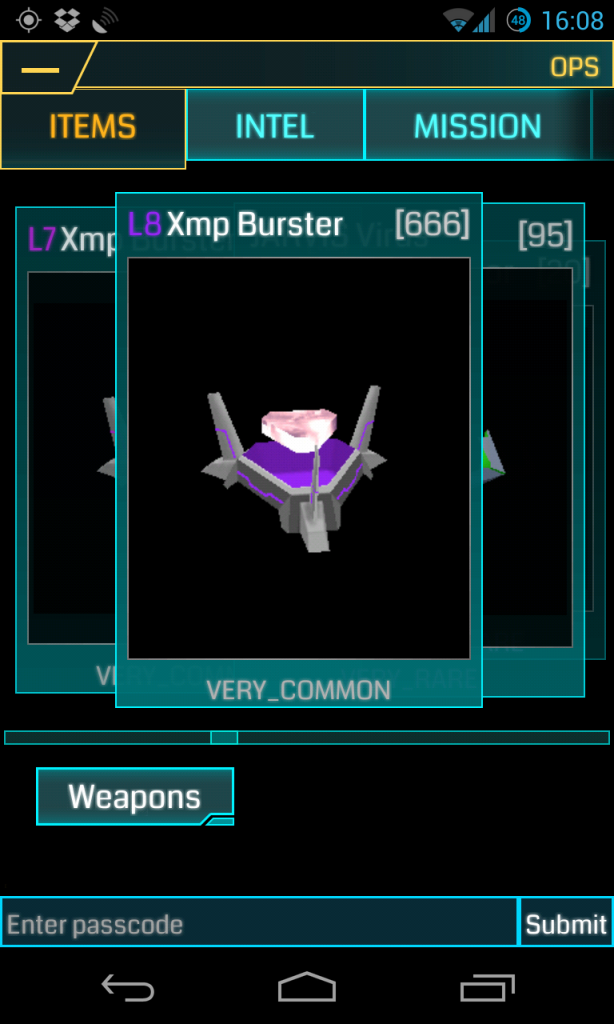614x1024 pixels.
Task: Click the inventory carousel scrollbar handle
Action: point(224,737)
